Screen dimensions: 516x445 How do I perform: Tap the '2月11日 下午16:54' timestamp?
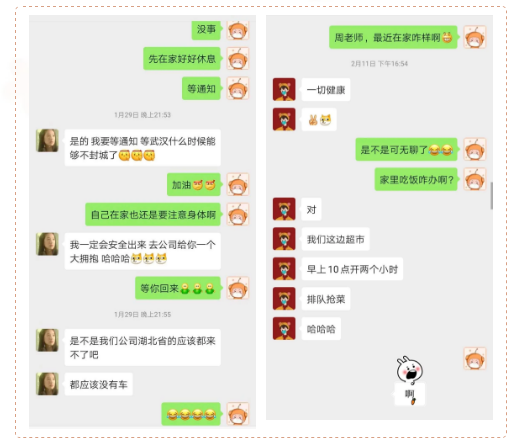(x=379, y=63)
